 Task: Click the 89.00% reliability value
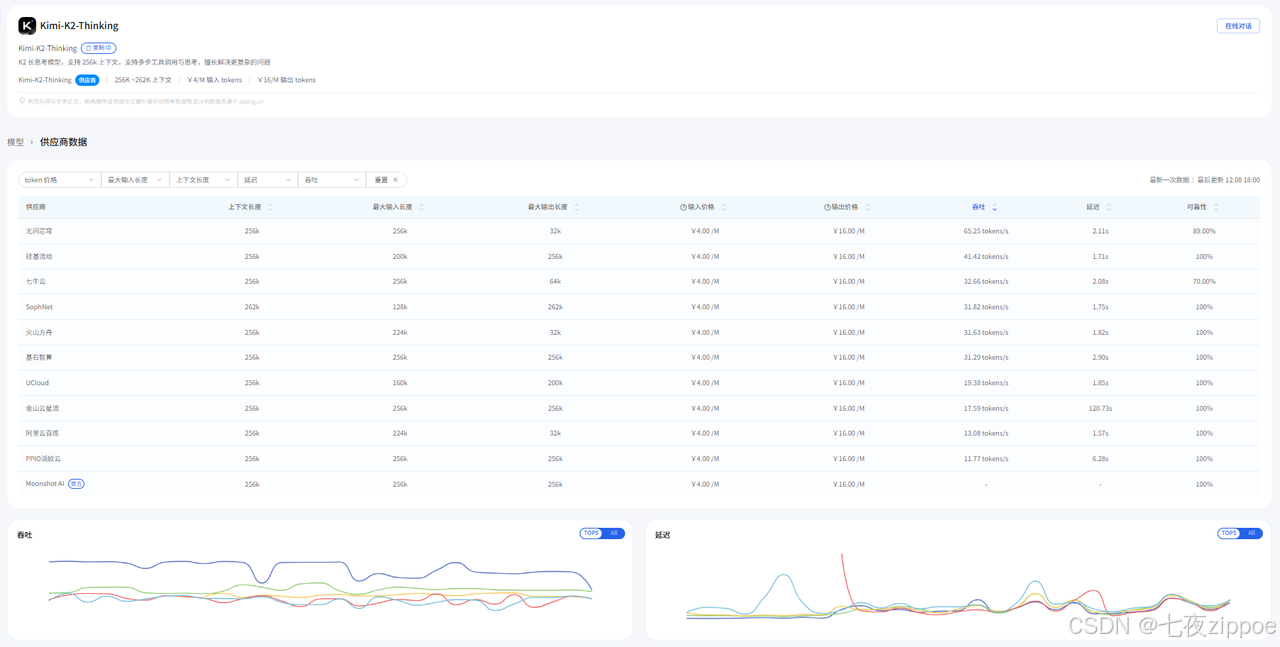[x=1204, y=231]
